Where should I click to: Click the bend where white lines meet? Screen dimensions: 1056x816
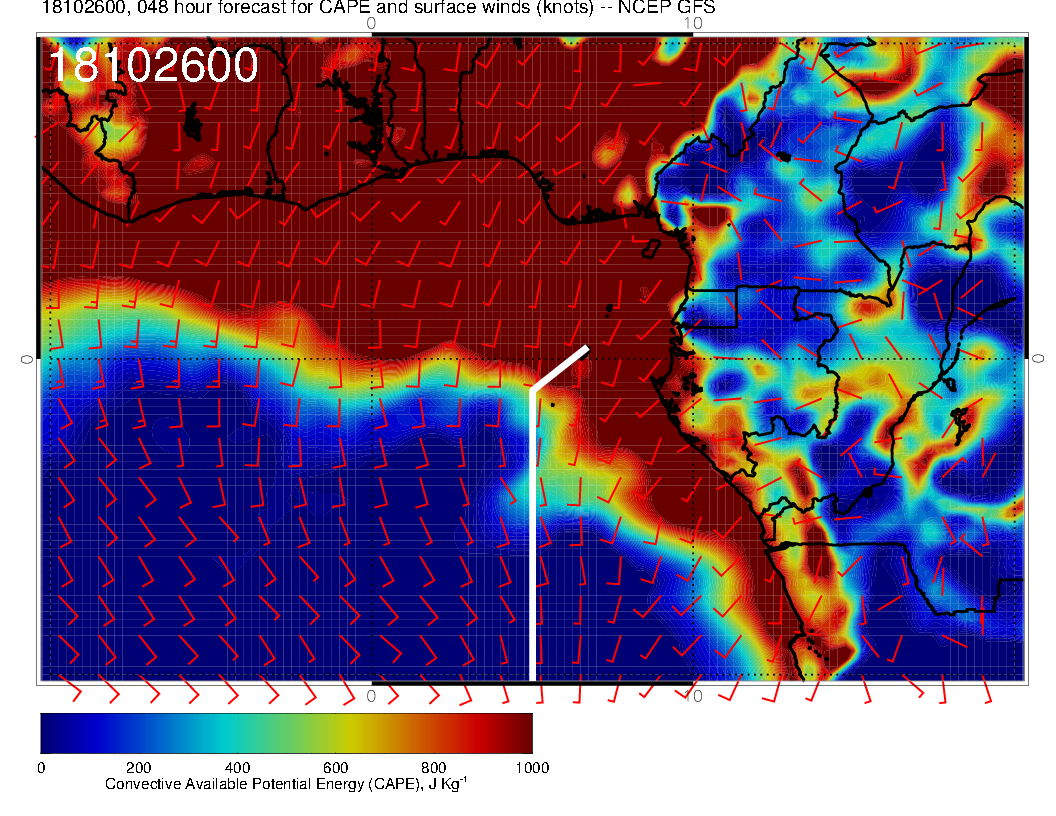tap(532, 390)
